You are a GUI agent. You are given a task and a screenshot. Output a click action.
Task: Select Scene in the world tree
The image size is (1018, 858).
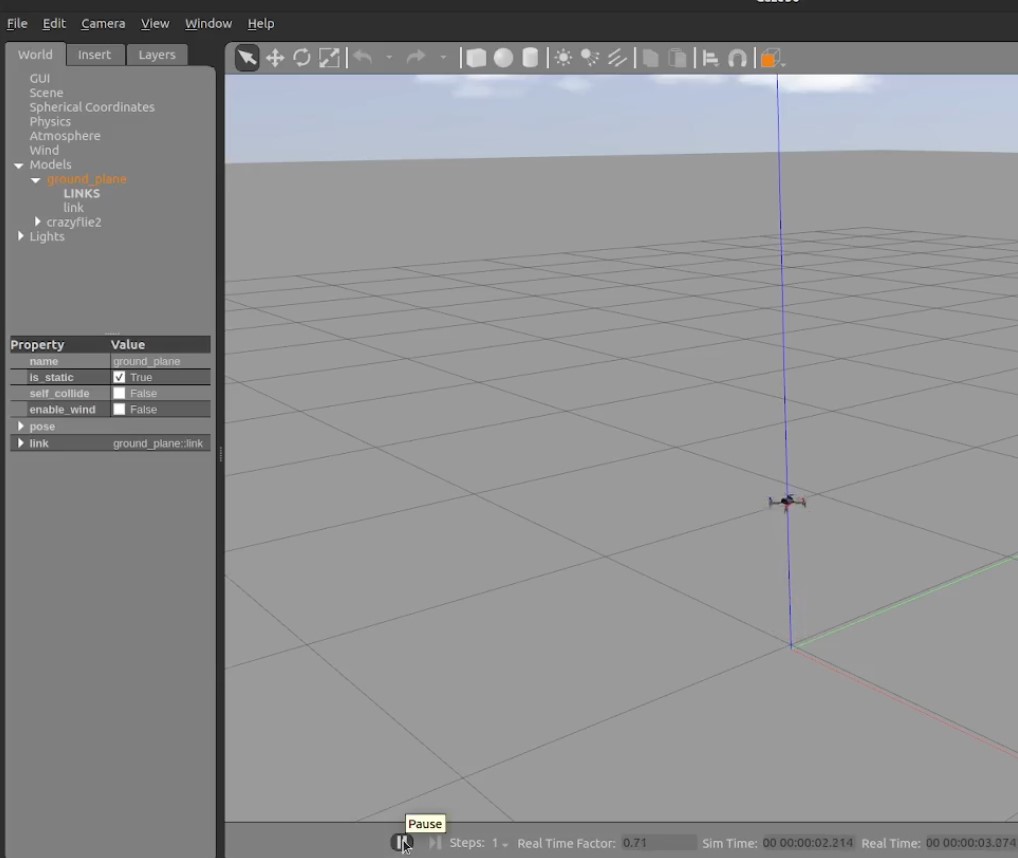pyautogui.click(x=46, y=92)
